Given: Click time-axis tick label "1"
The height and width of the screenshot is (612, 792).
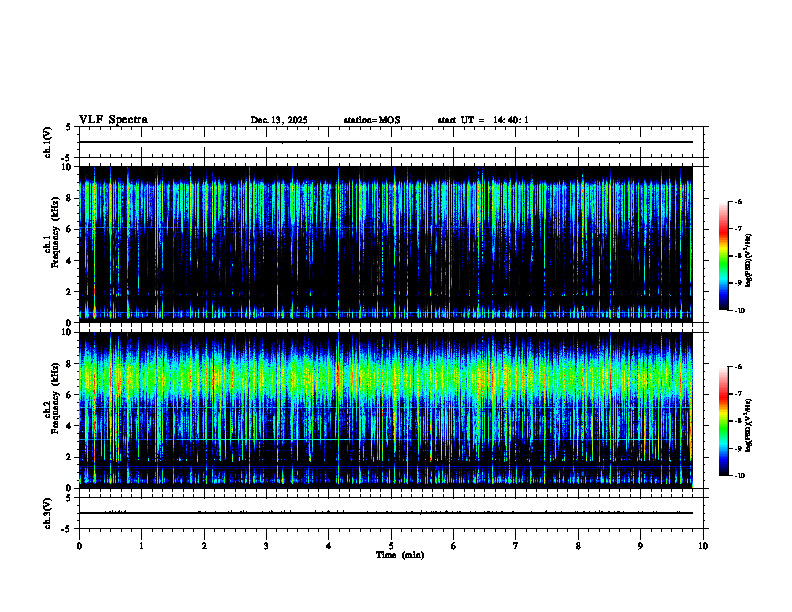Looking at the screenshot, I should pyautogui.click(x=141, y=546).
